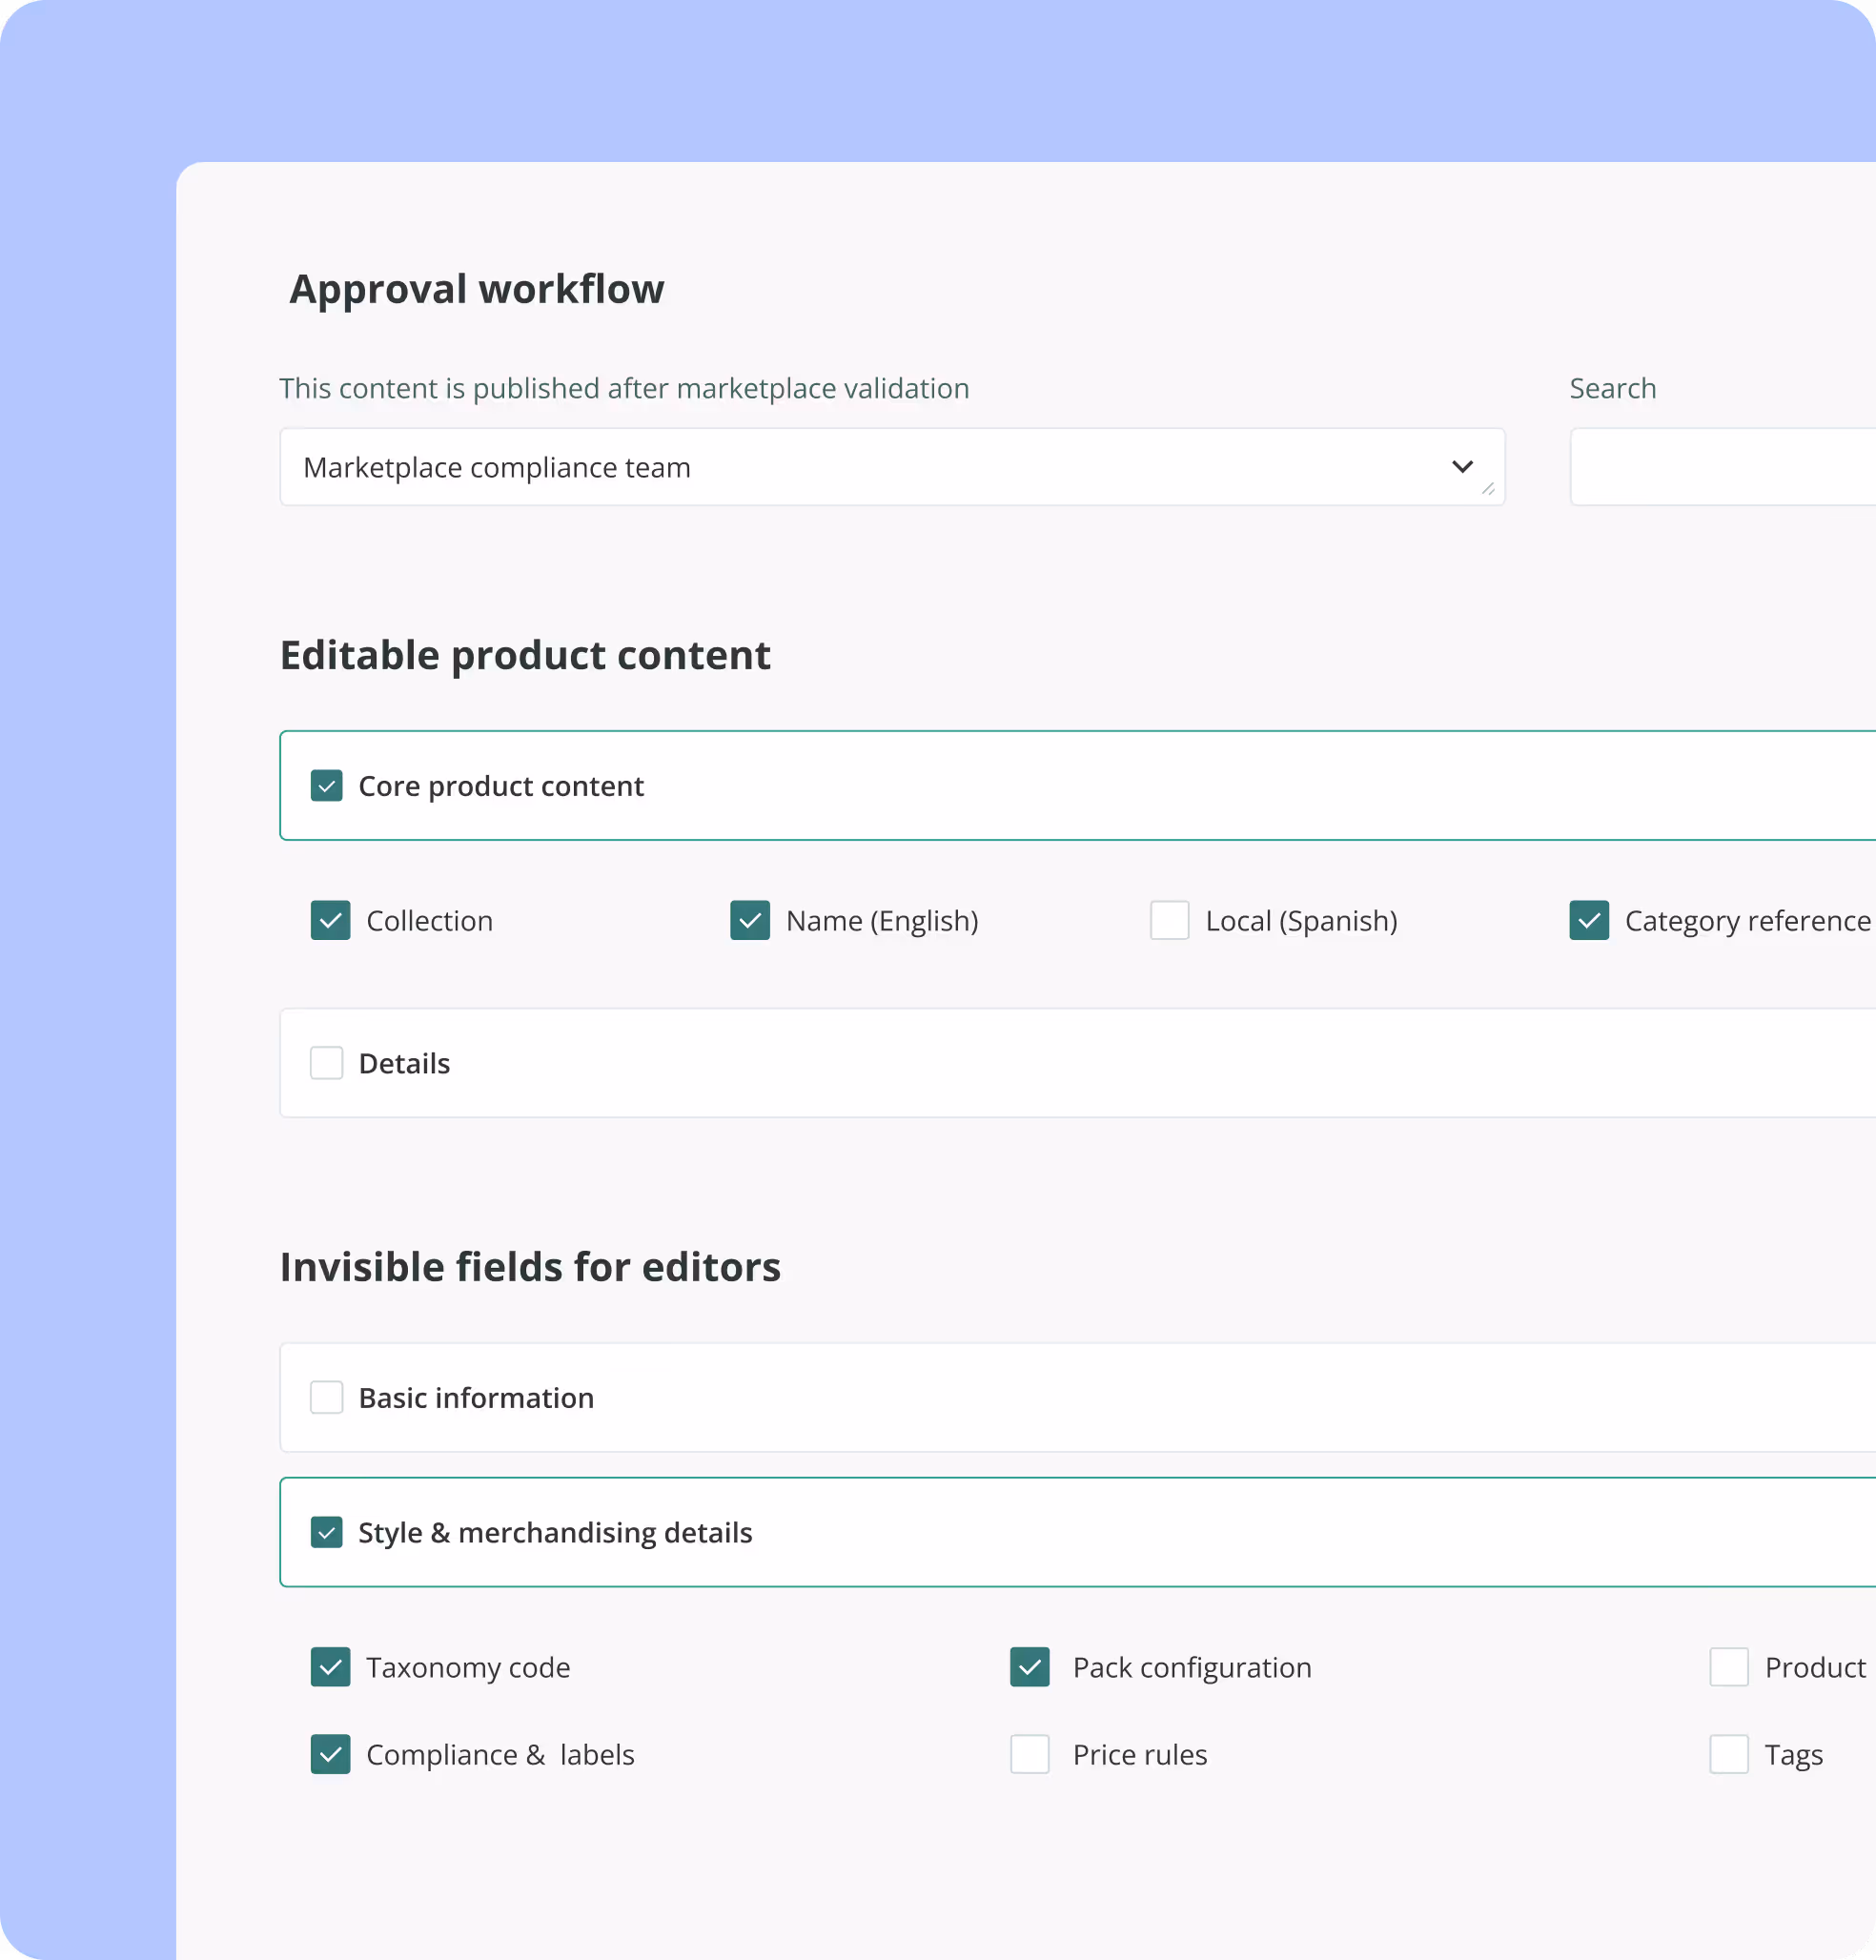1876x1960 pixels.
Task: Uncheck the Category reference checkbox
Action: coord(1588,920)
